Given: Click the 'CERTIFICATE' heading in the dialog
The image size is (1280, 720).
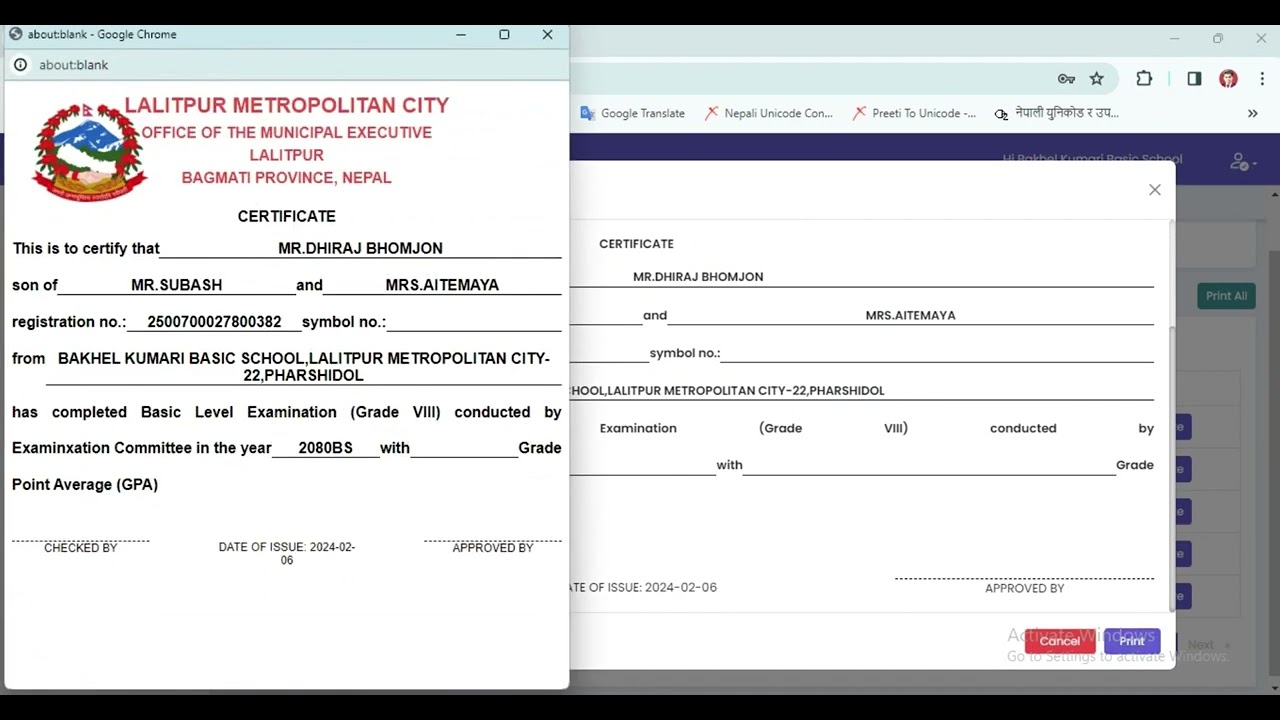Looking at the screenshot, I should (636, 244).
